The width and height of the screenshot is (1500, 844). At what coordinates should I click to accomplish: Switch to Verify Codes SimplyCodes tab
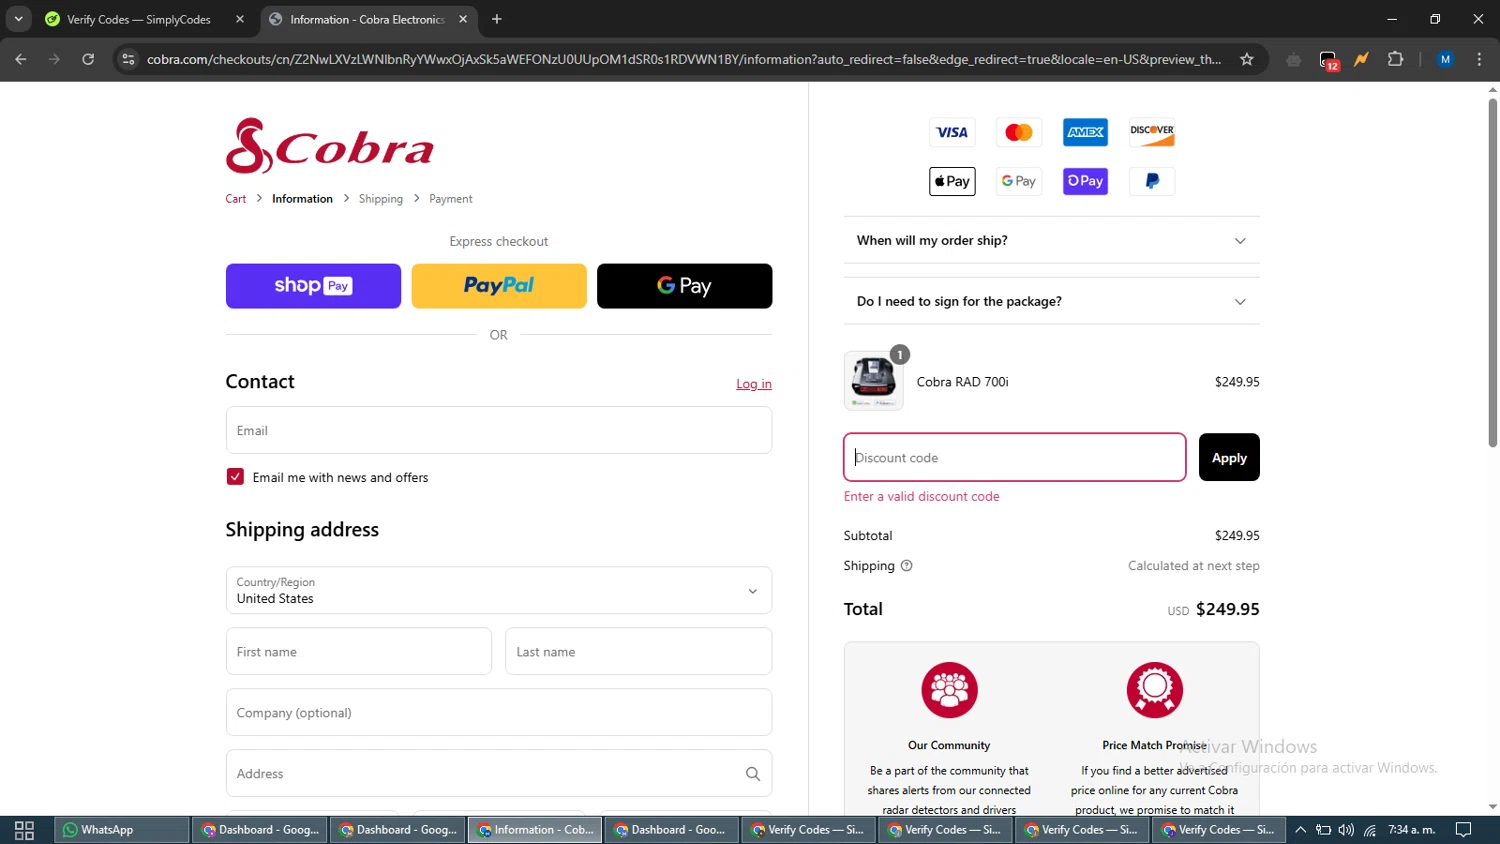(145, 19)
